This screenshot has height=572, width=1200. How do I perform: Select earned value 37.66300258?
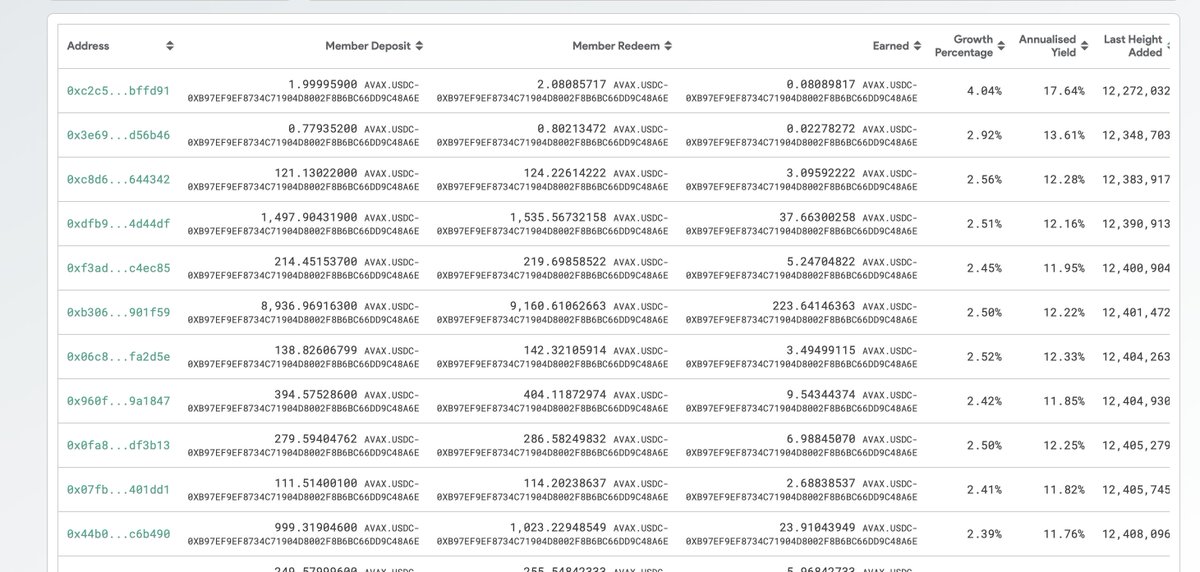click(x=816, y=217)
